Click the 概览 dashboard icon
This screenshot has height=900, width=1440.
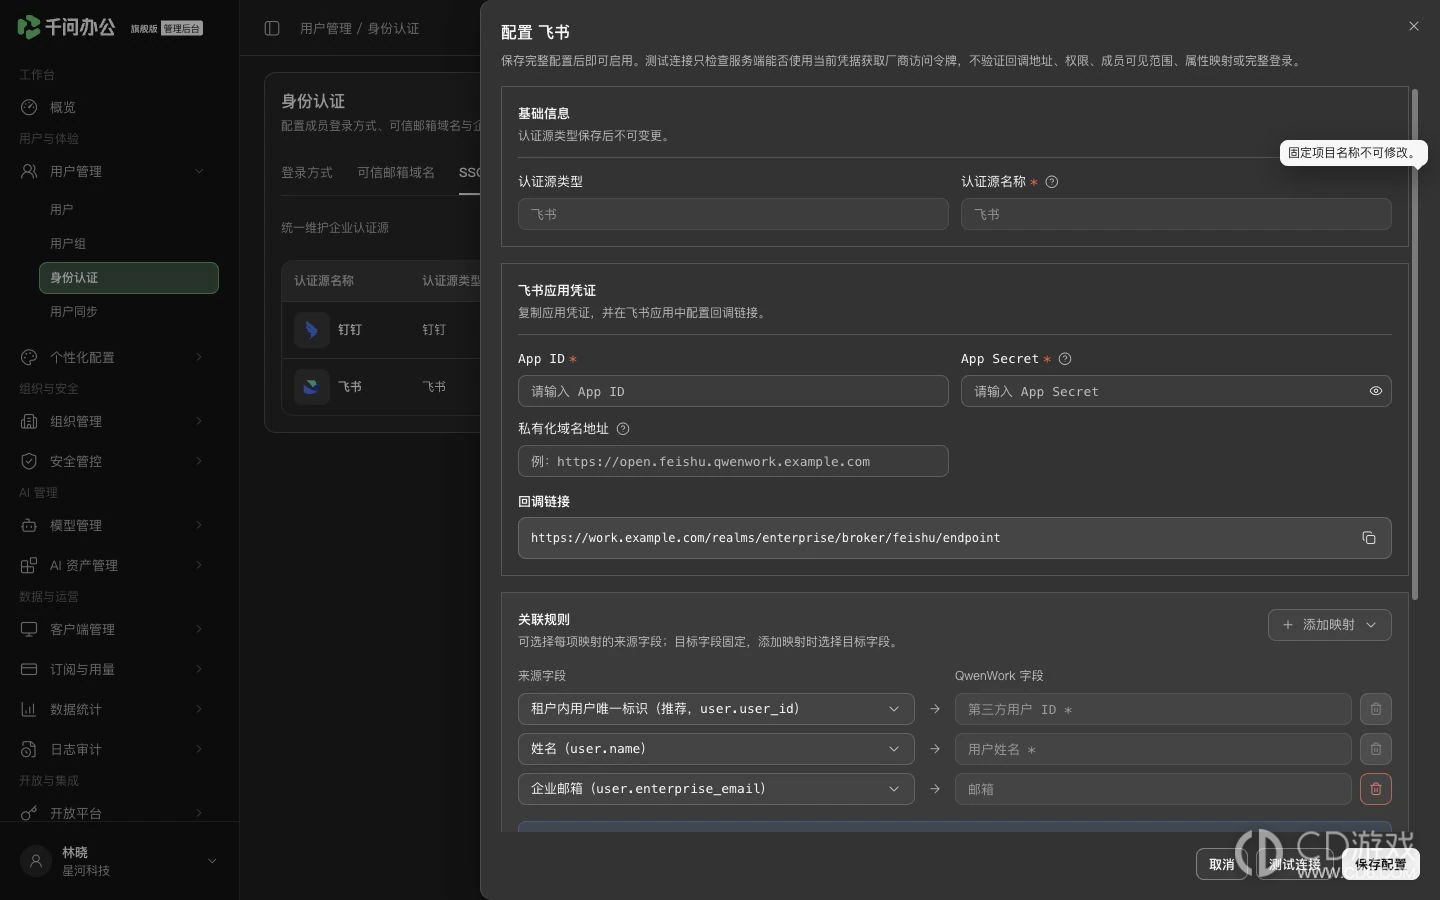coord(29,107)
